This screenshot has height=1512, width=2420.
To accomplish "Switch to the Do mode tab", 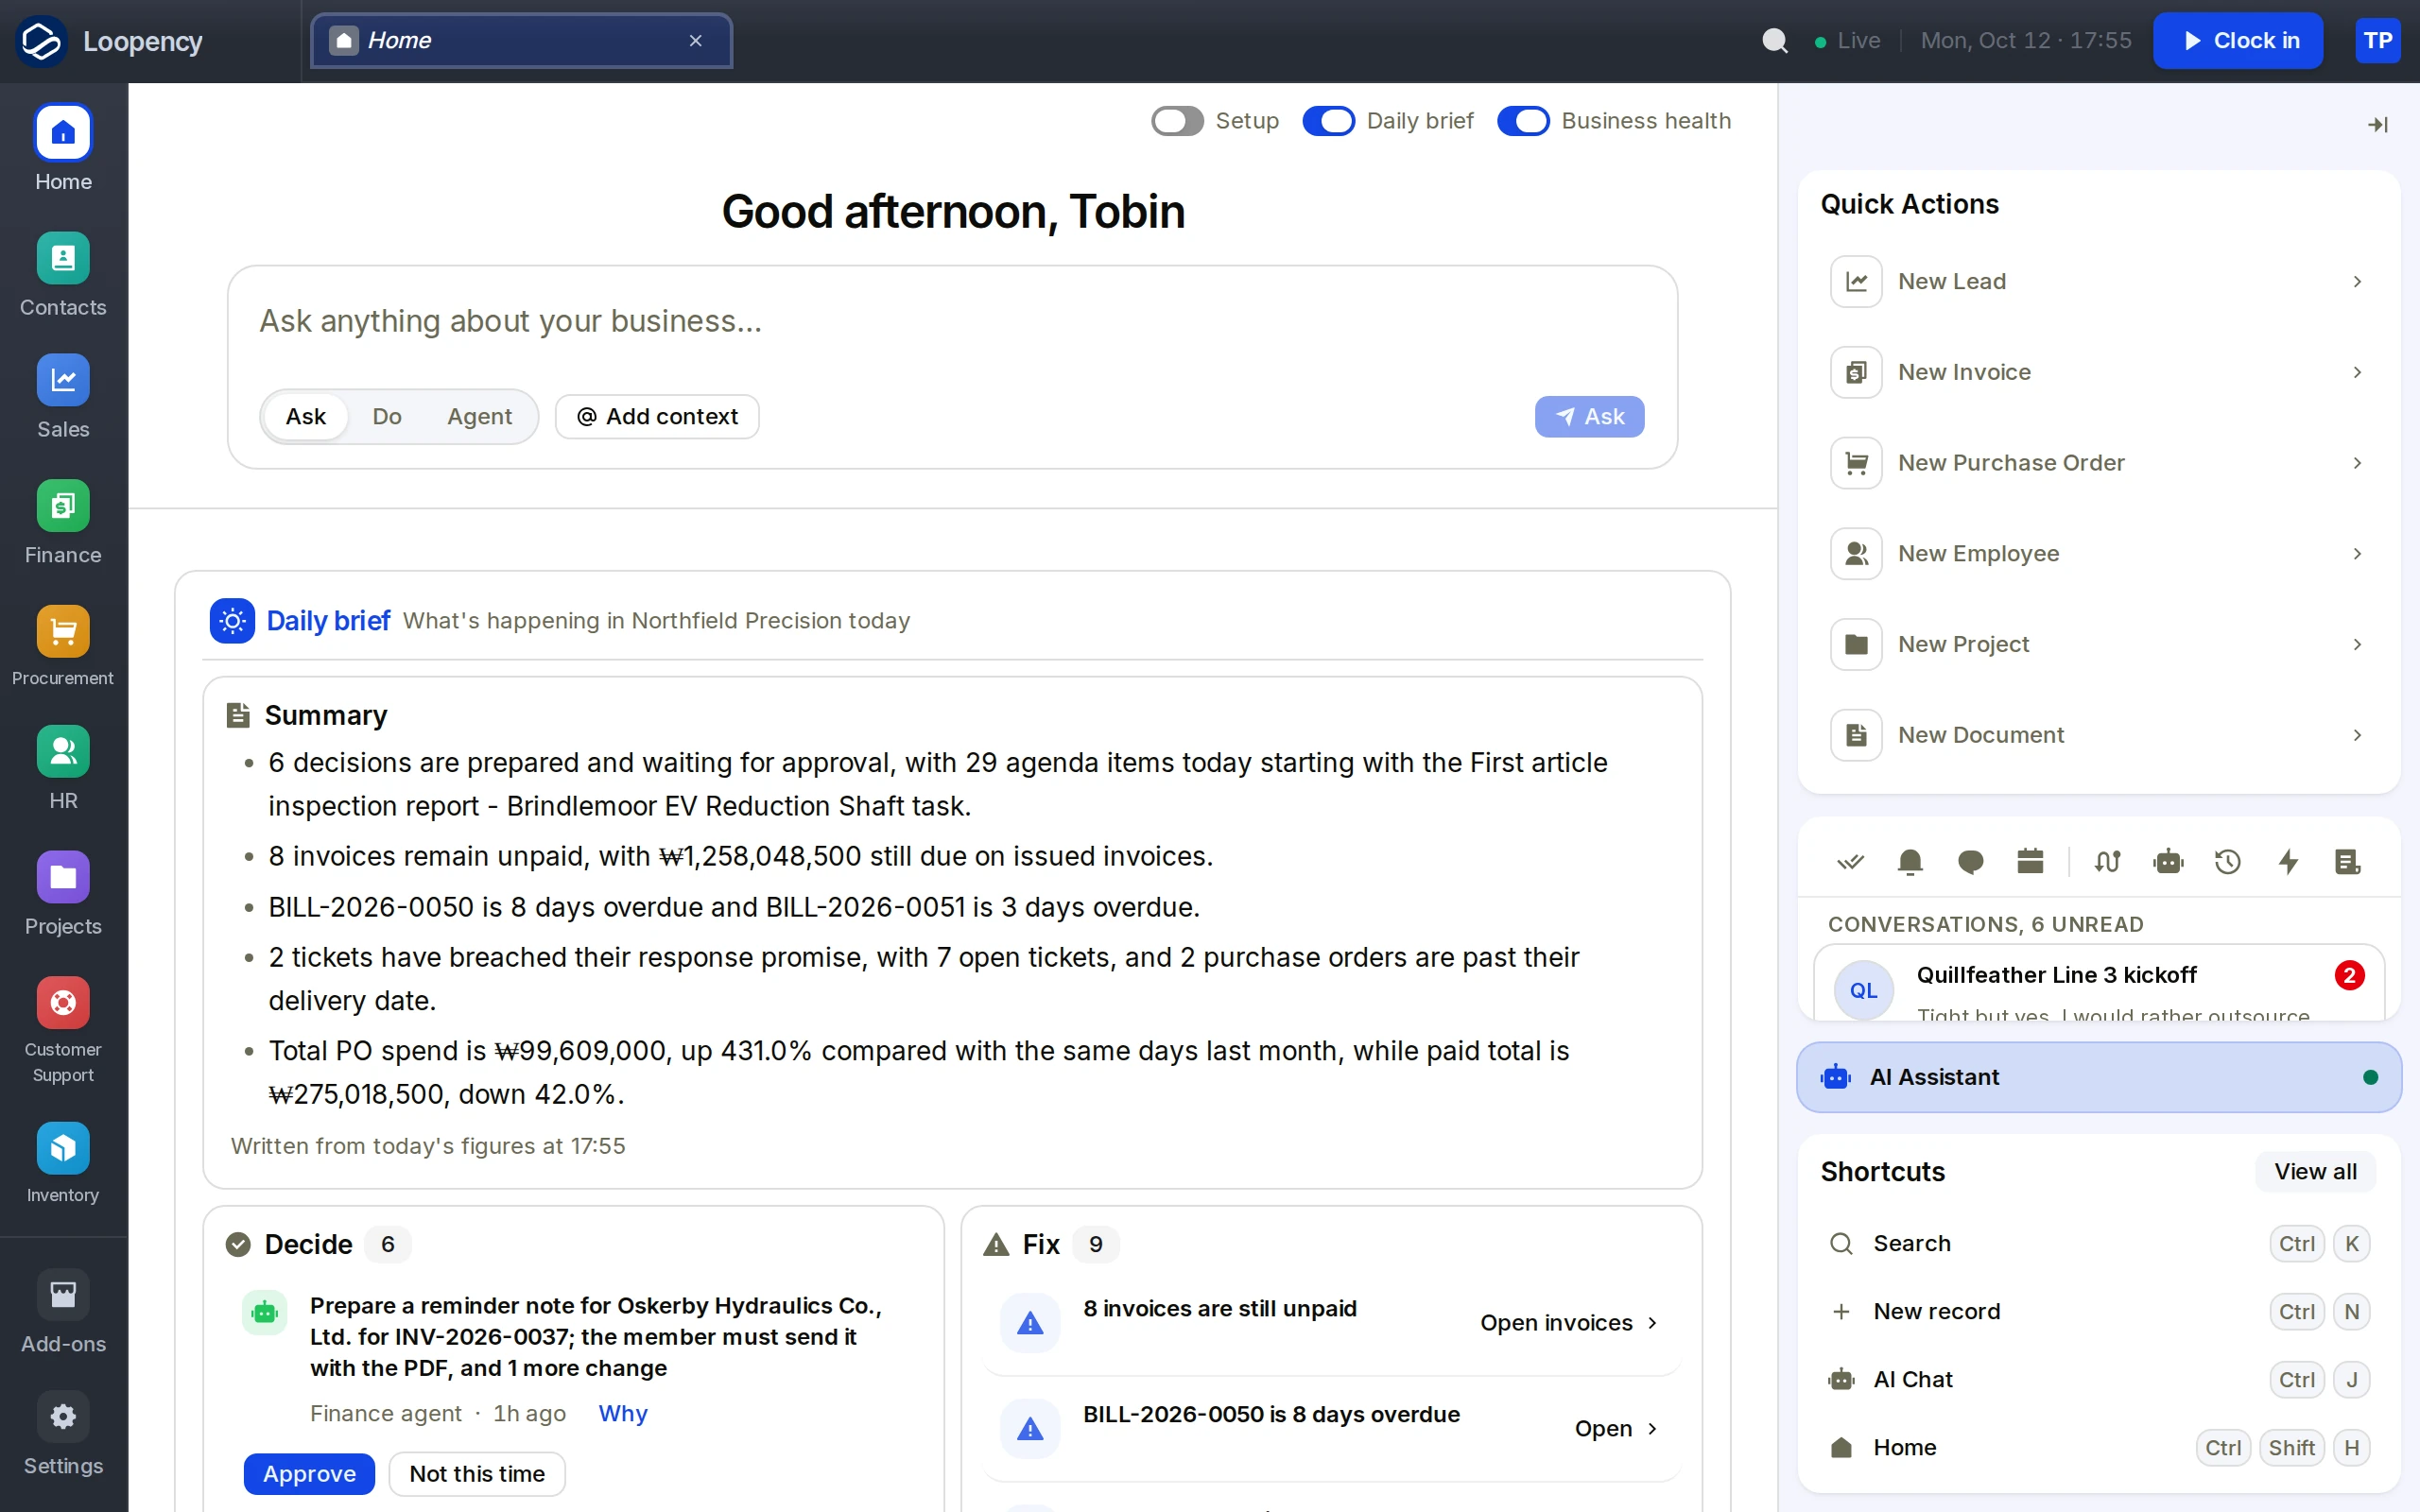I will 387,416.
